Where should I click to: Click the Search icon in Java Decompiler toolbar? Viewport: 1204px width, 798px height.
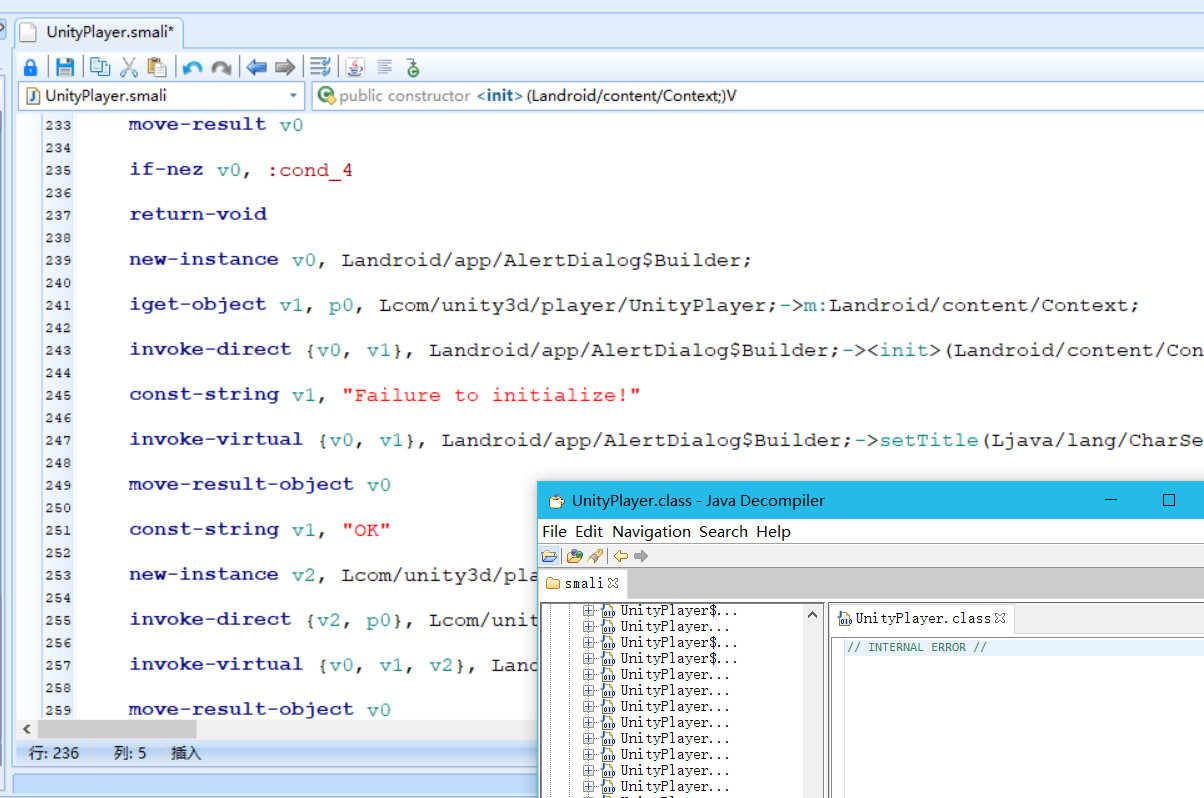point(595,556)
